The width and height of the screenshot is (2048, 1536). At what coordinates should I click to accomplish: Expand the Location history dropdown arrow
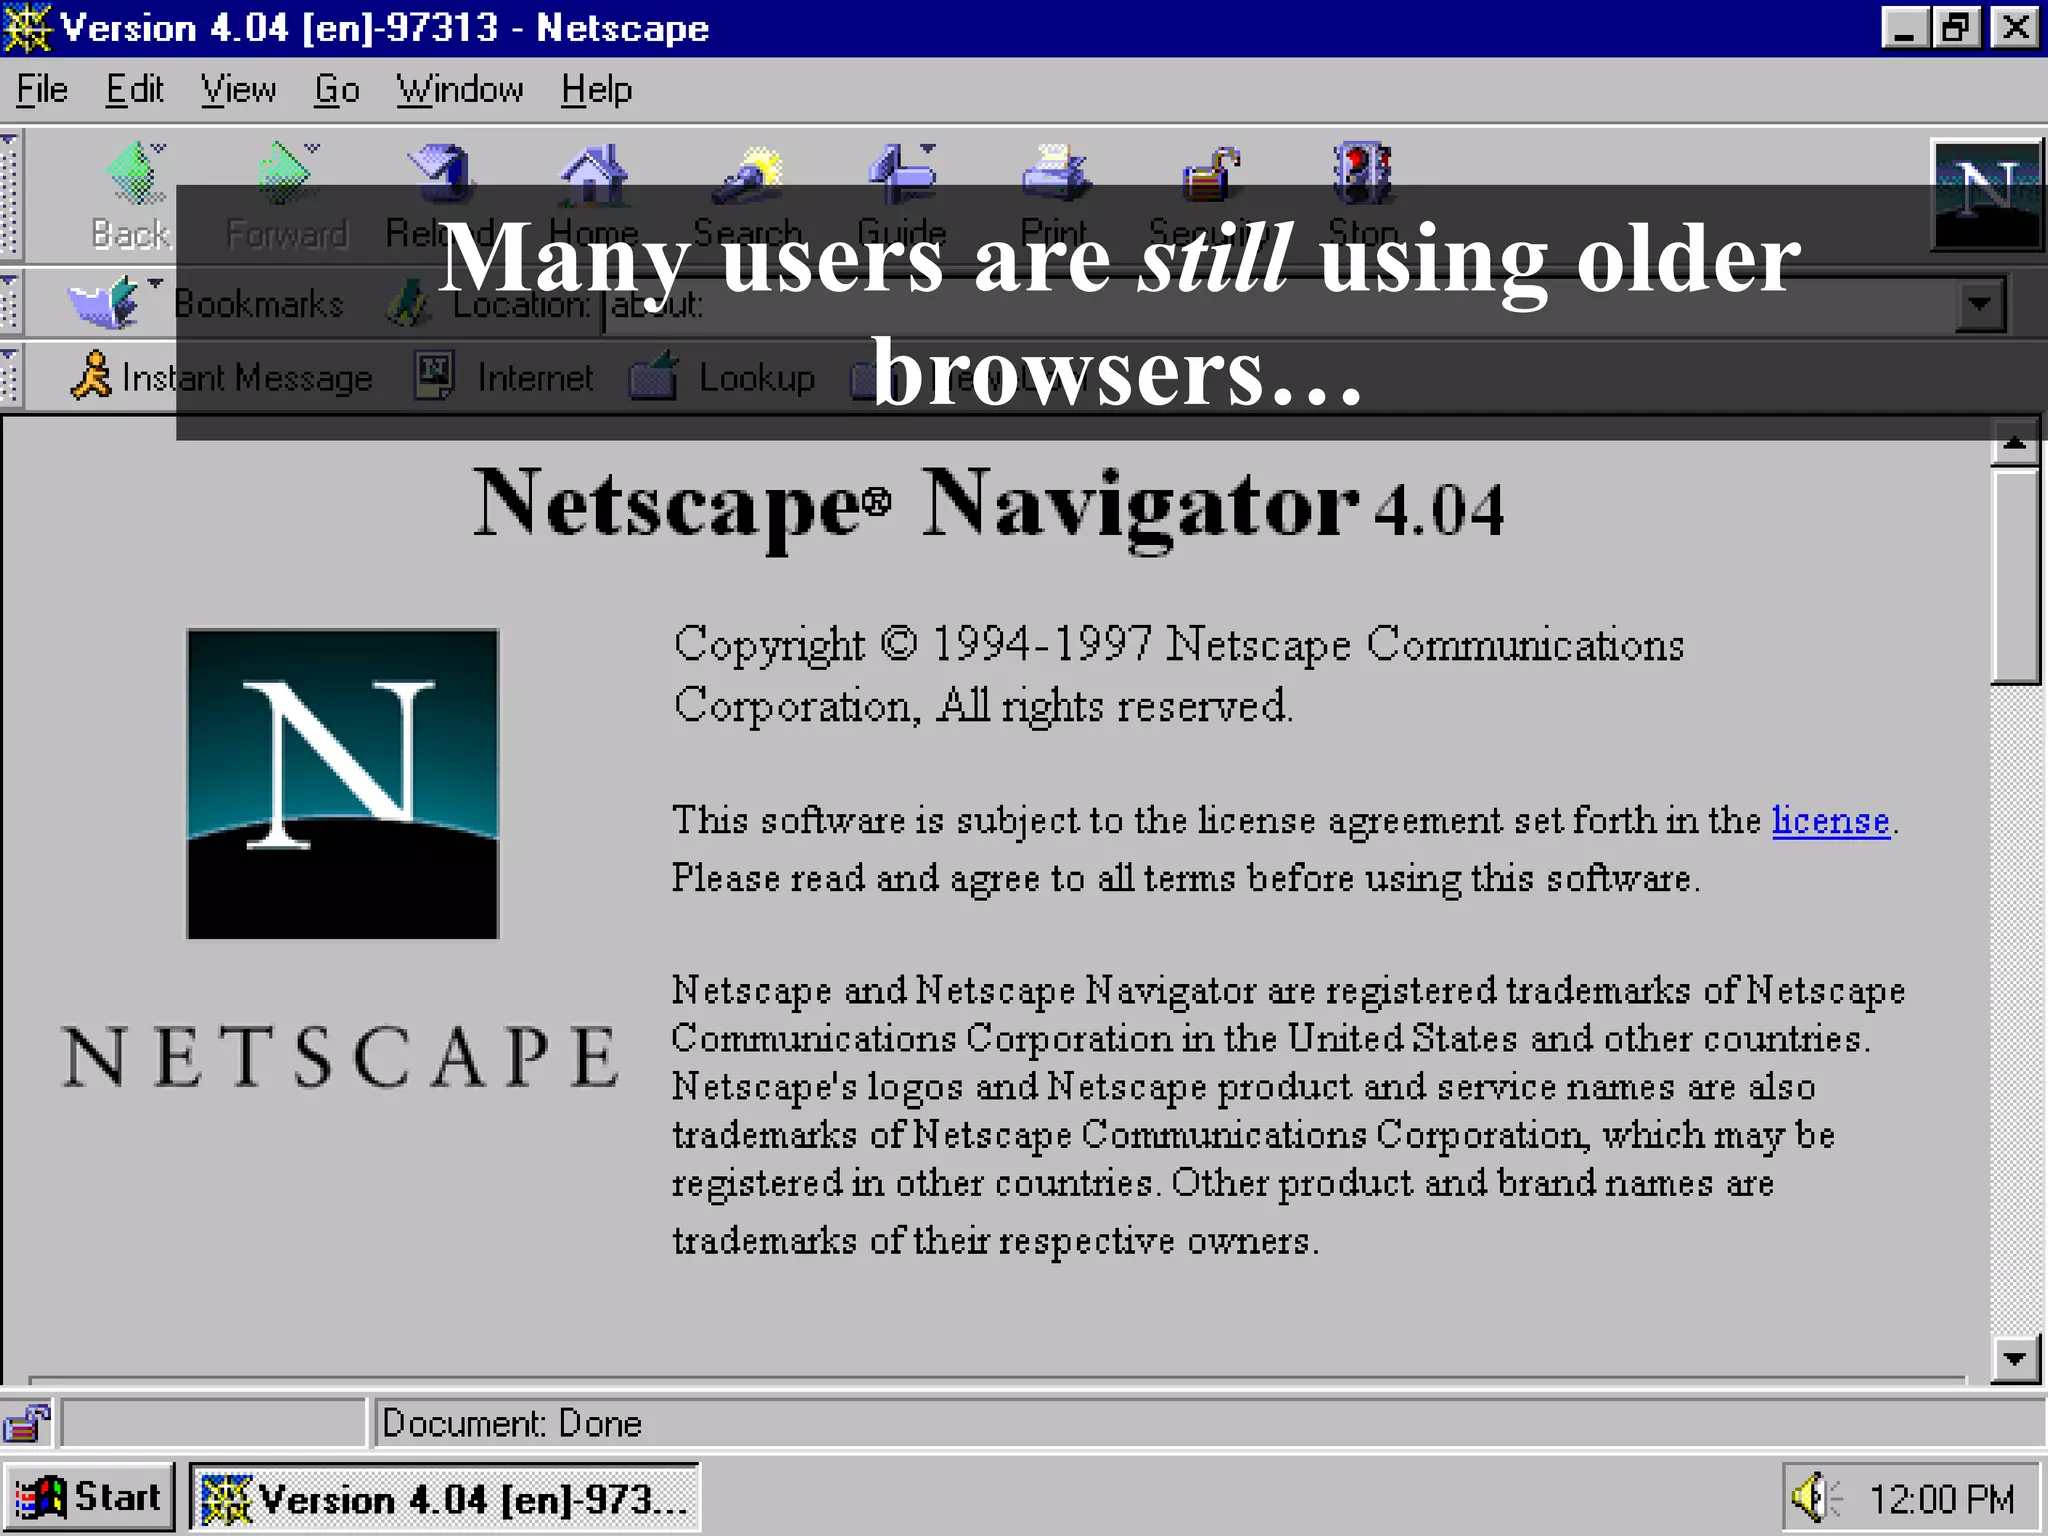[1981, 304]
